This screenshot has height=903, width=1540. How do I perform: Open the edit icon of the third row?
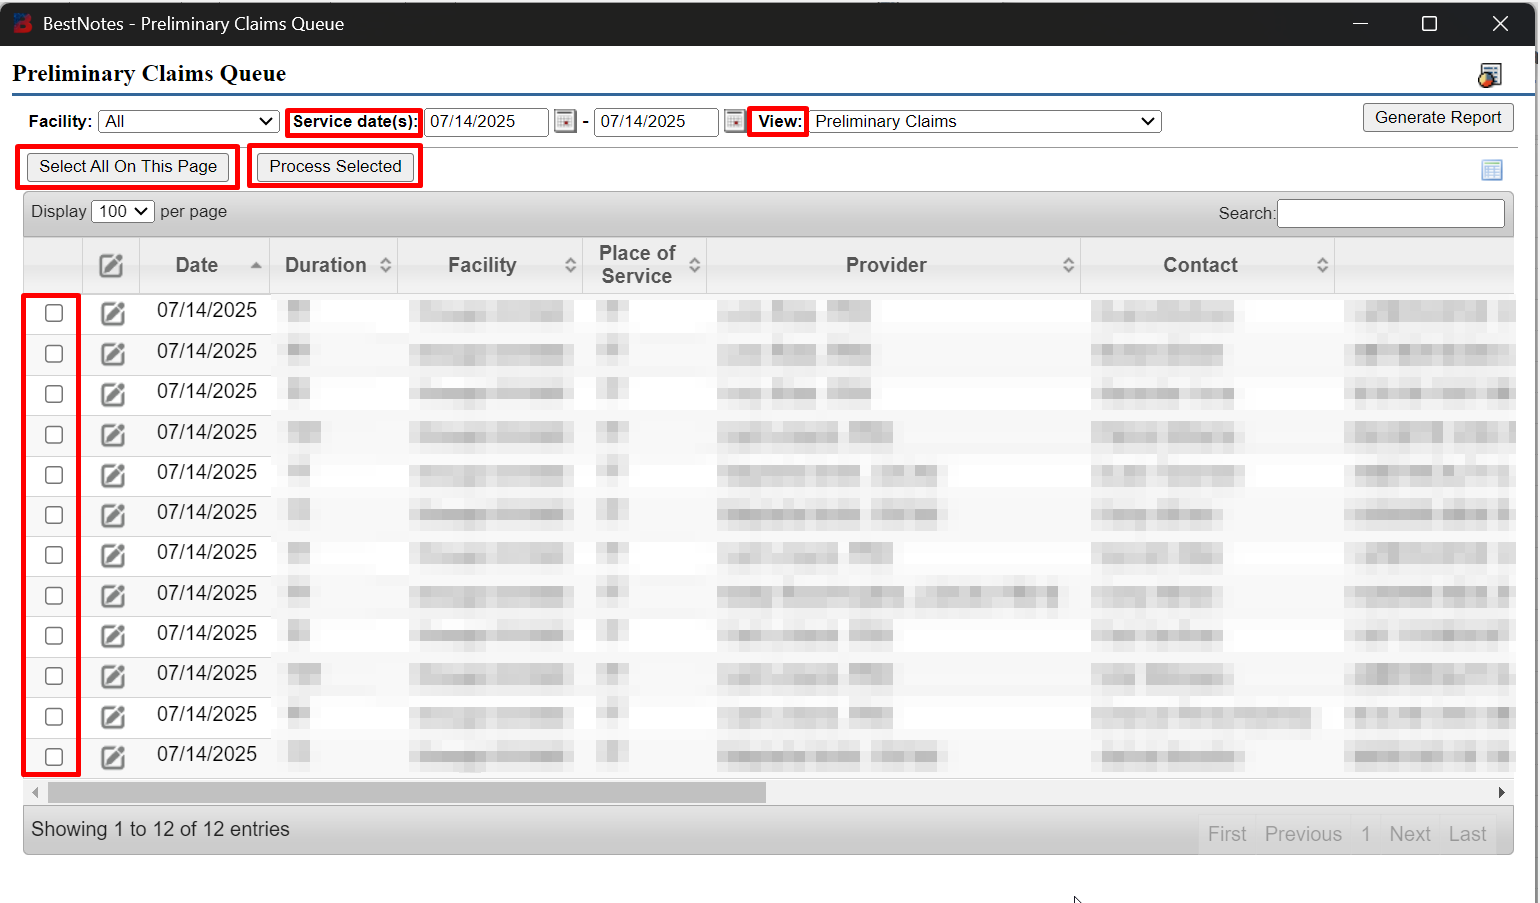[x=113, y=394]
